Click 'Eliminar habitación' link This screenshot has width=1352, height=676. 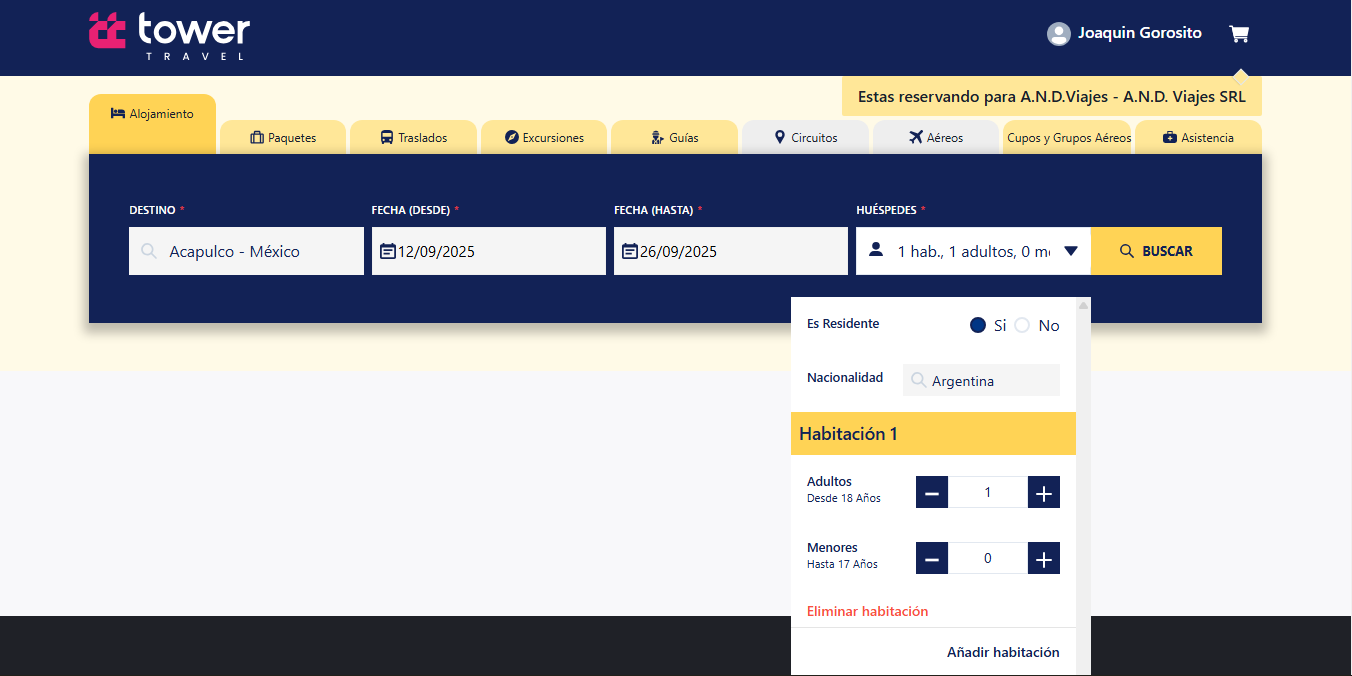(867, 611)
